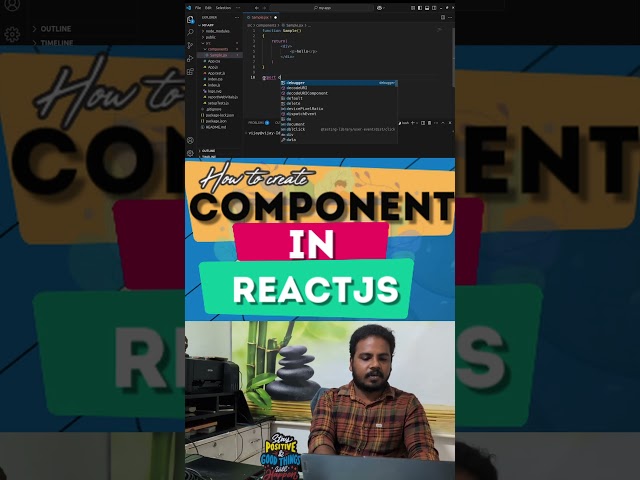The height and width of the screenshot is (480, 640).
Task: Split the editor to the right
Action: 443,17
